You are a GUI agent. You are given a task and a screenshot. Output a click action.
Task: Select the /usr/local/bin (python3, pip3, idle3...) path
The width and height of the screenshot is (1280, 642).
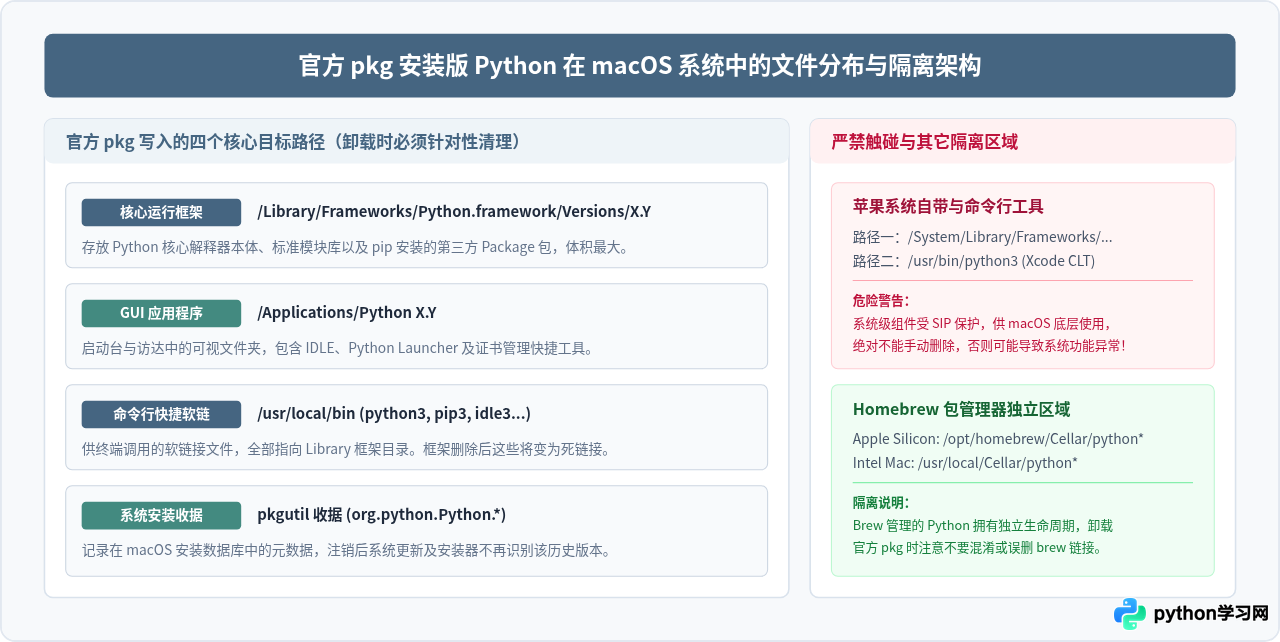394,414
